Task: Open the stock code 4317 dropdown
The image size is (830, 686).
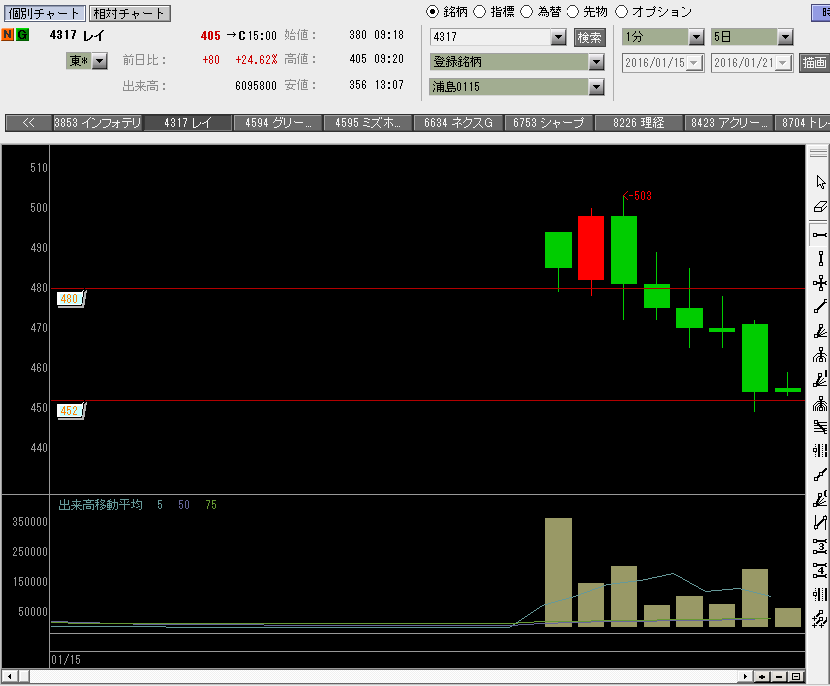Action: click(558, 37)
